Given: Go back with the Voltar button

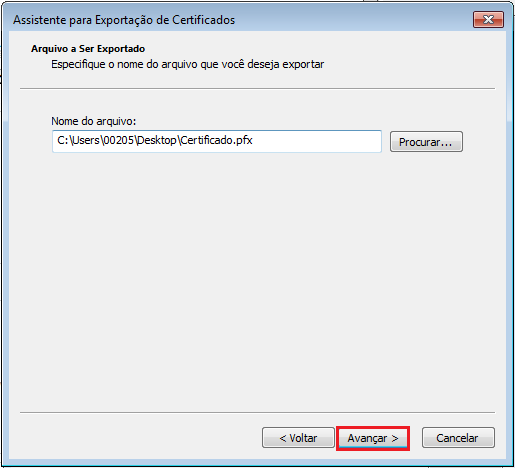Looking at the screenshot, I should tap(298, 438).
